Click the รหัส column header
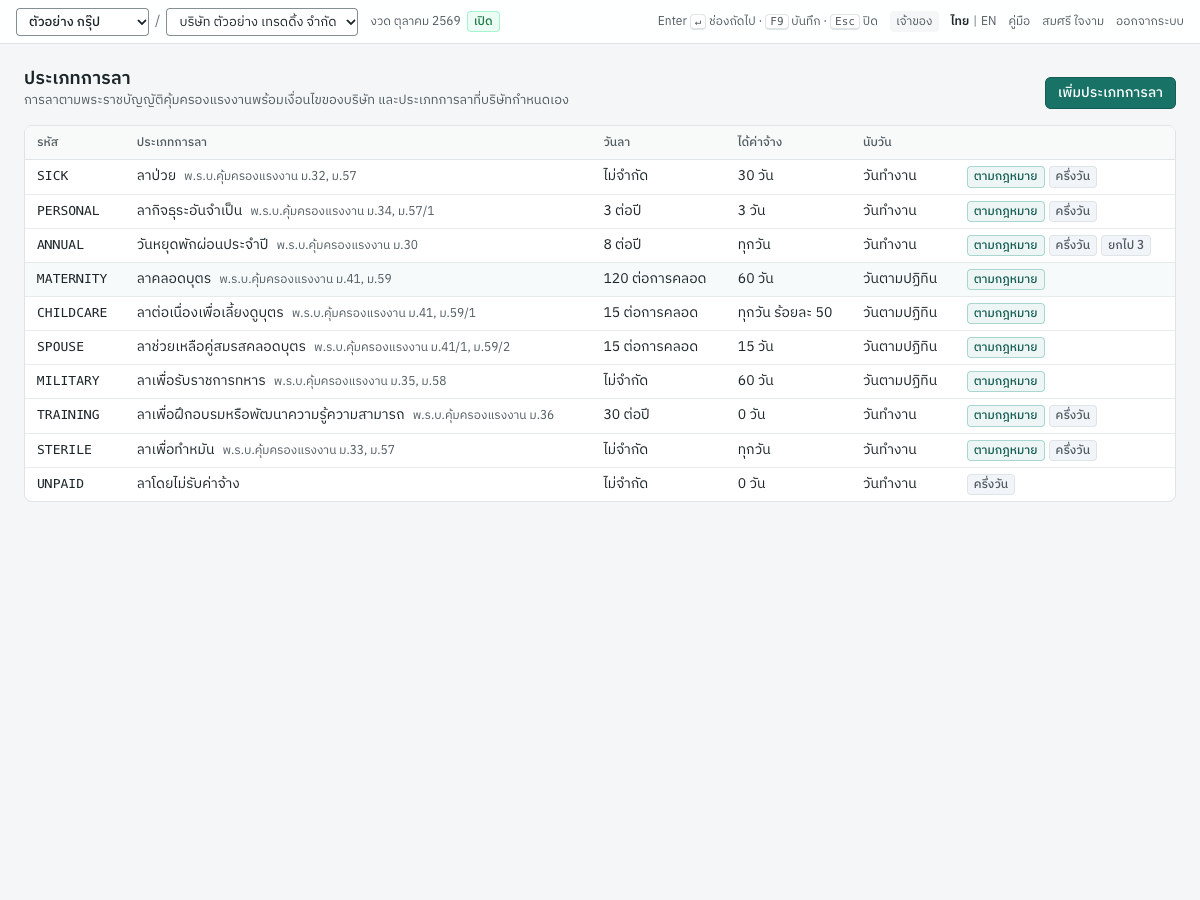This screenshot has width=1200, height=900. pos(48,143)
